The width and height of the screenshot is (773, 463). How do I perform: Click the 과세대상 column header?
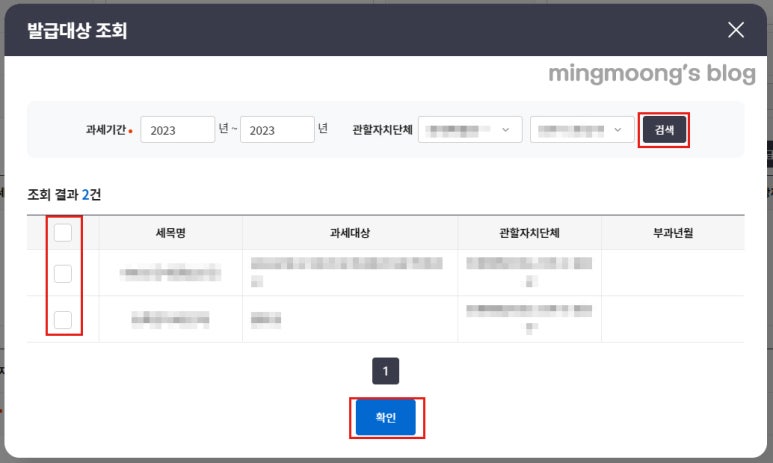coord(350,233)
